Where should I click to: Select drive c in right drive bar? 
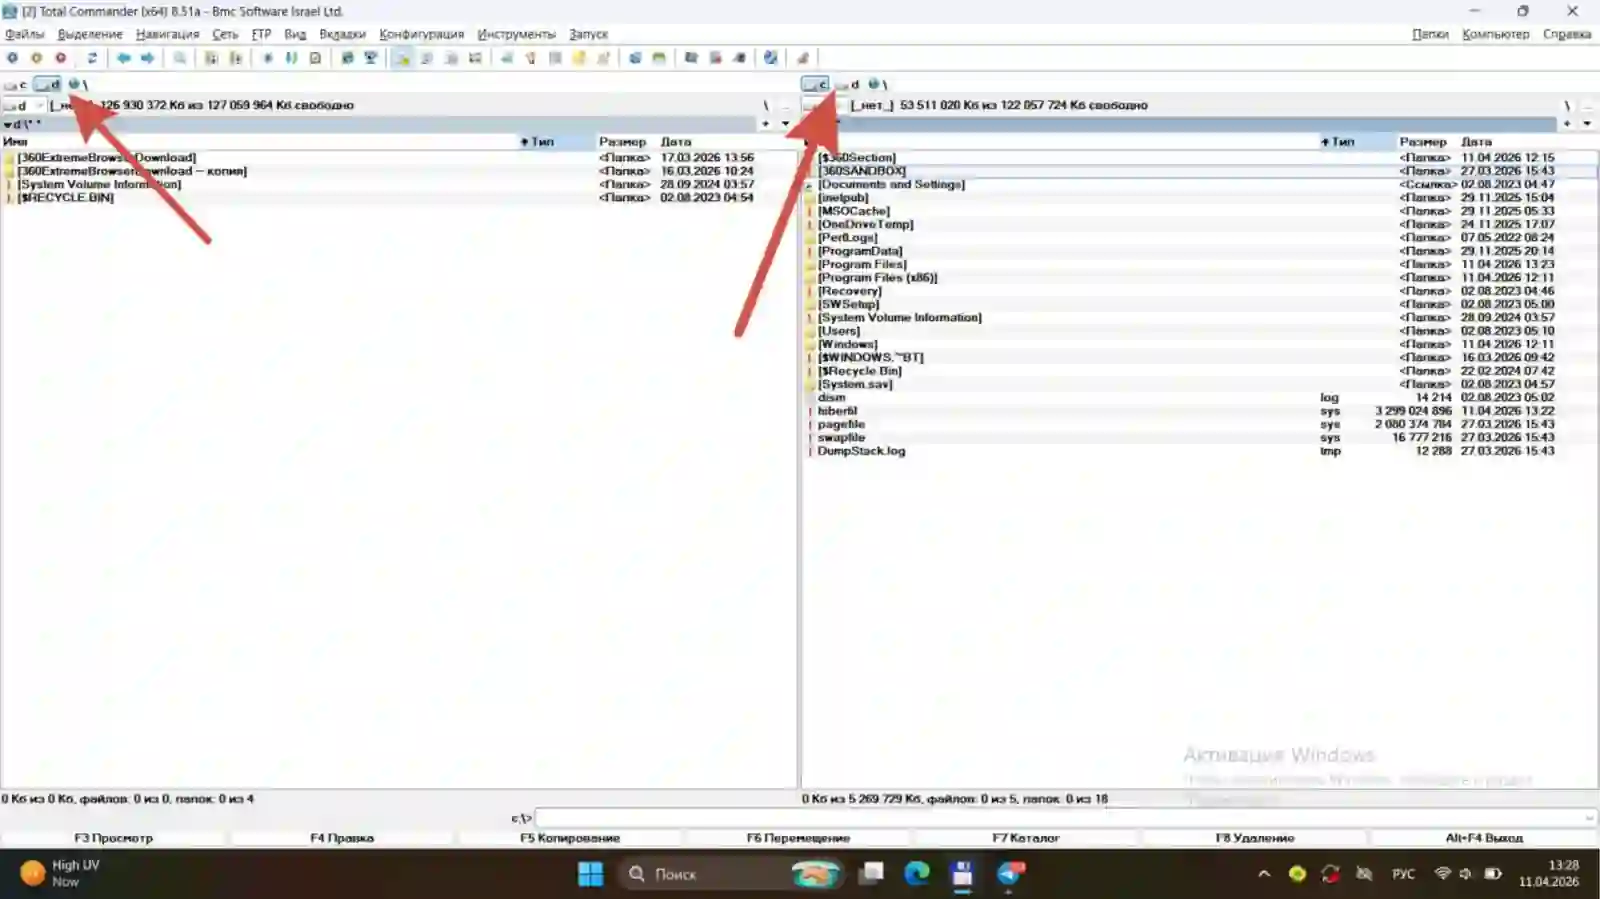point(815,85)
